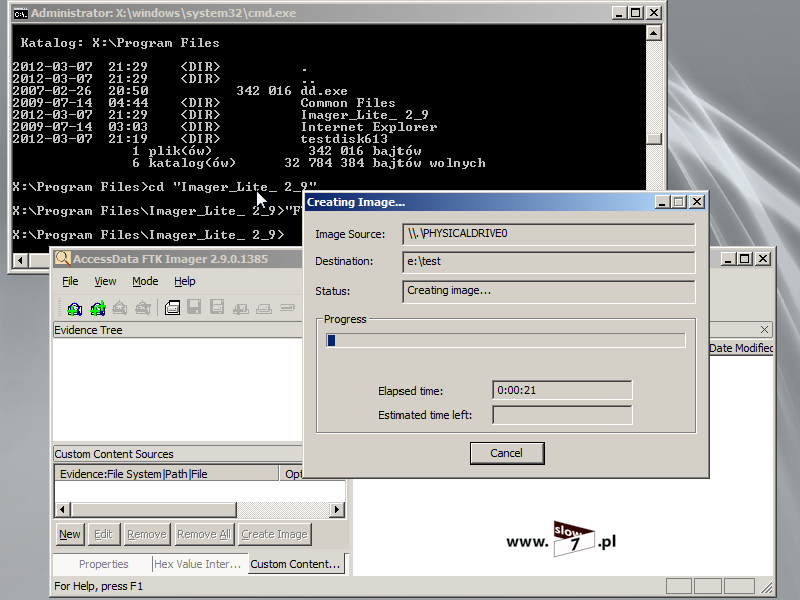The height and width of the screenshot is (600, 800).
Task: Click the Elapsed time field
Action: [x=562, y=390]
